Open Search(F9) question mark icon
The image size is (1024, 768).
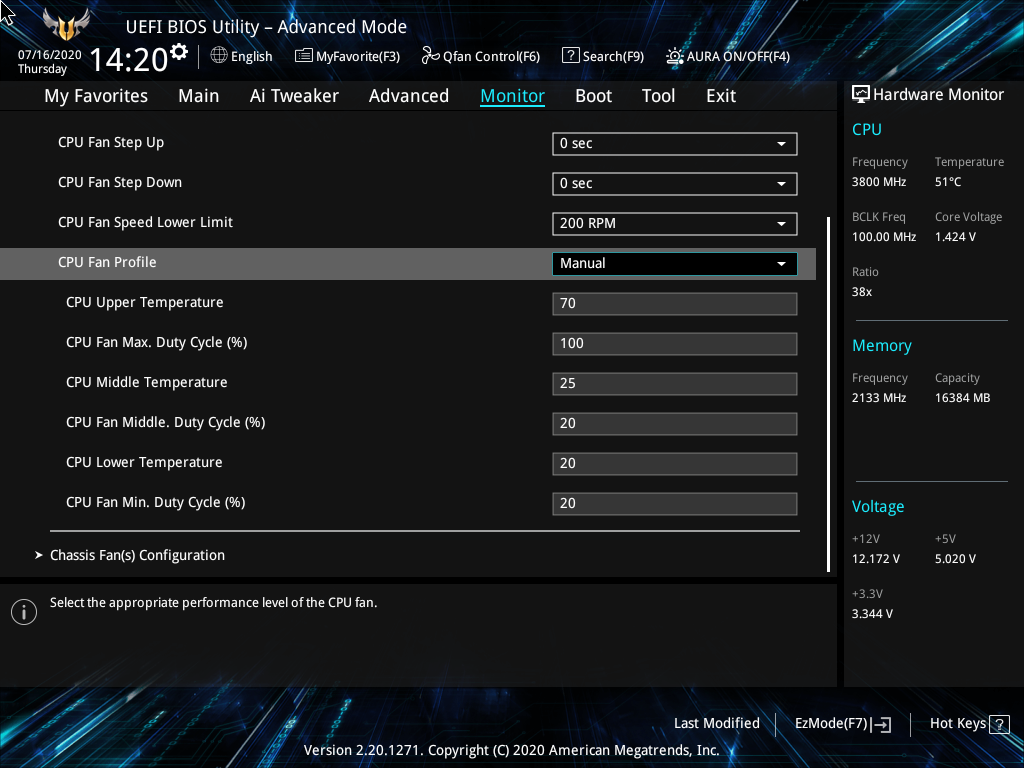(570, 56)
